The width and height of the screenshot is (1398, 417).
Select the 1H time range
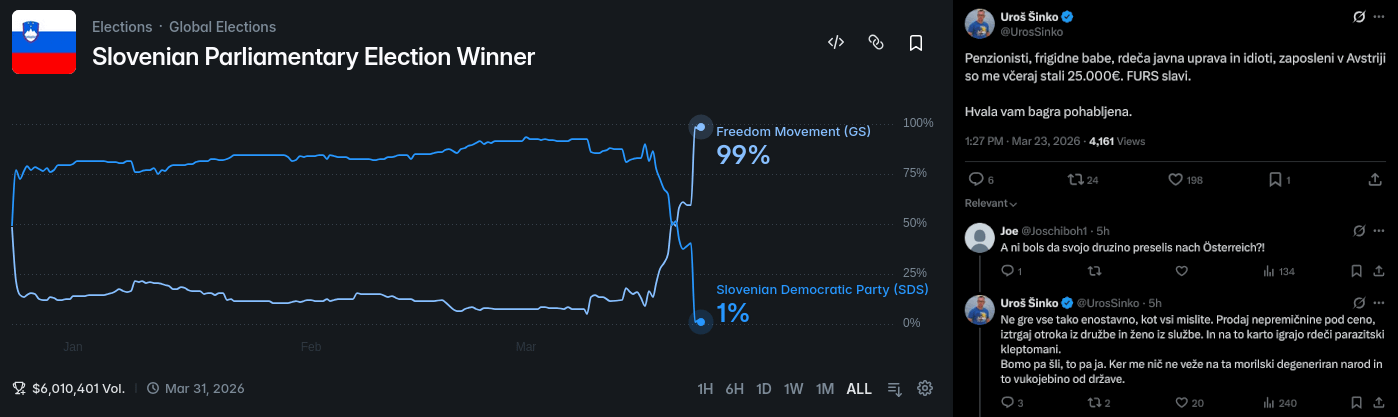705,389
